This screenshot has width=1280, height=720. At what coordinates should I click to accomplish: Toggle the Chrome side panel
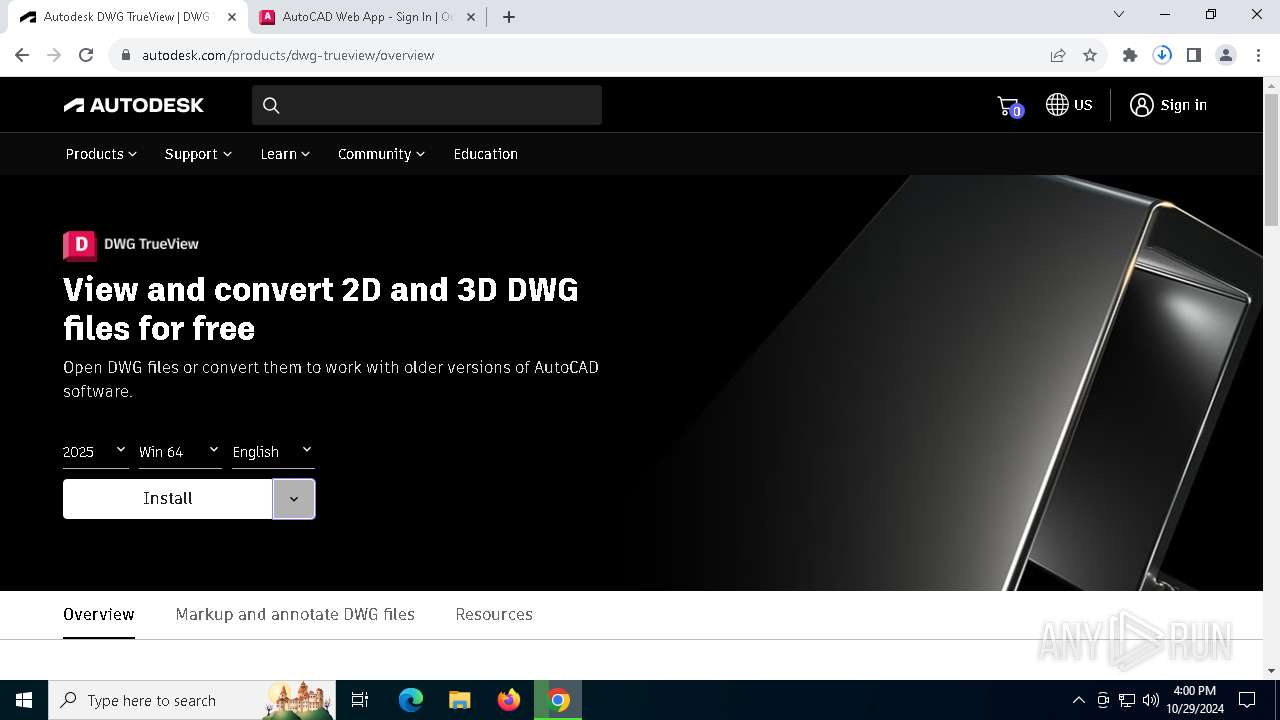(1194, 55)
